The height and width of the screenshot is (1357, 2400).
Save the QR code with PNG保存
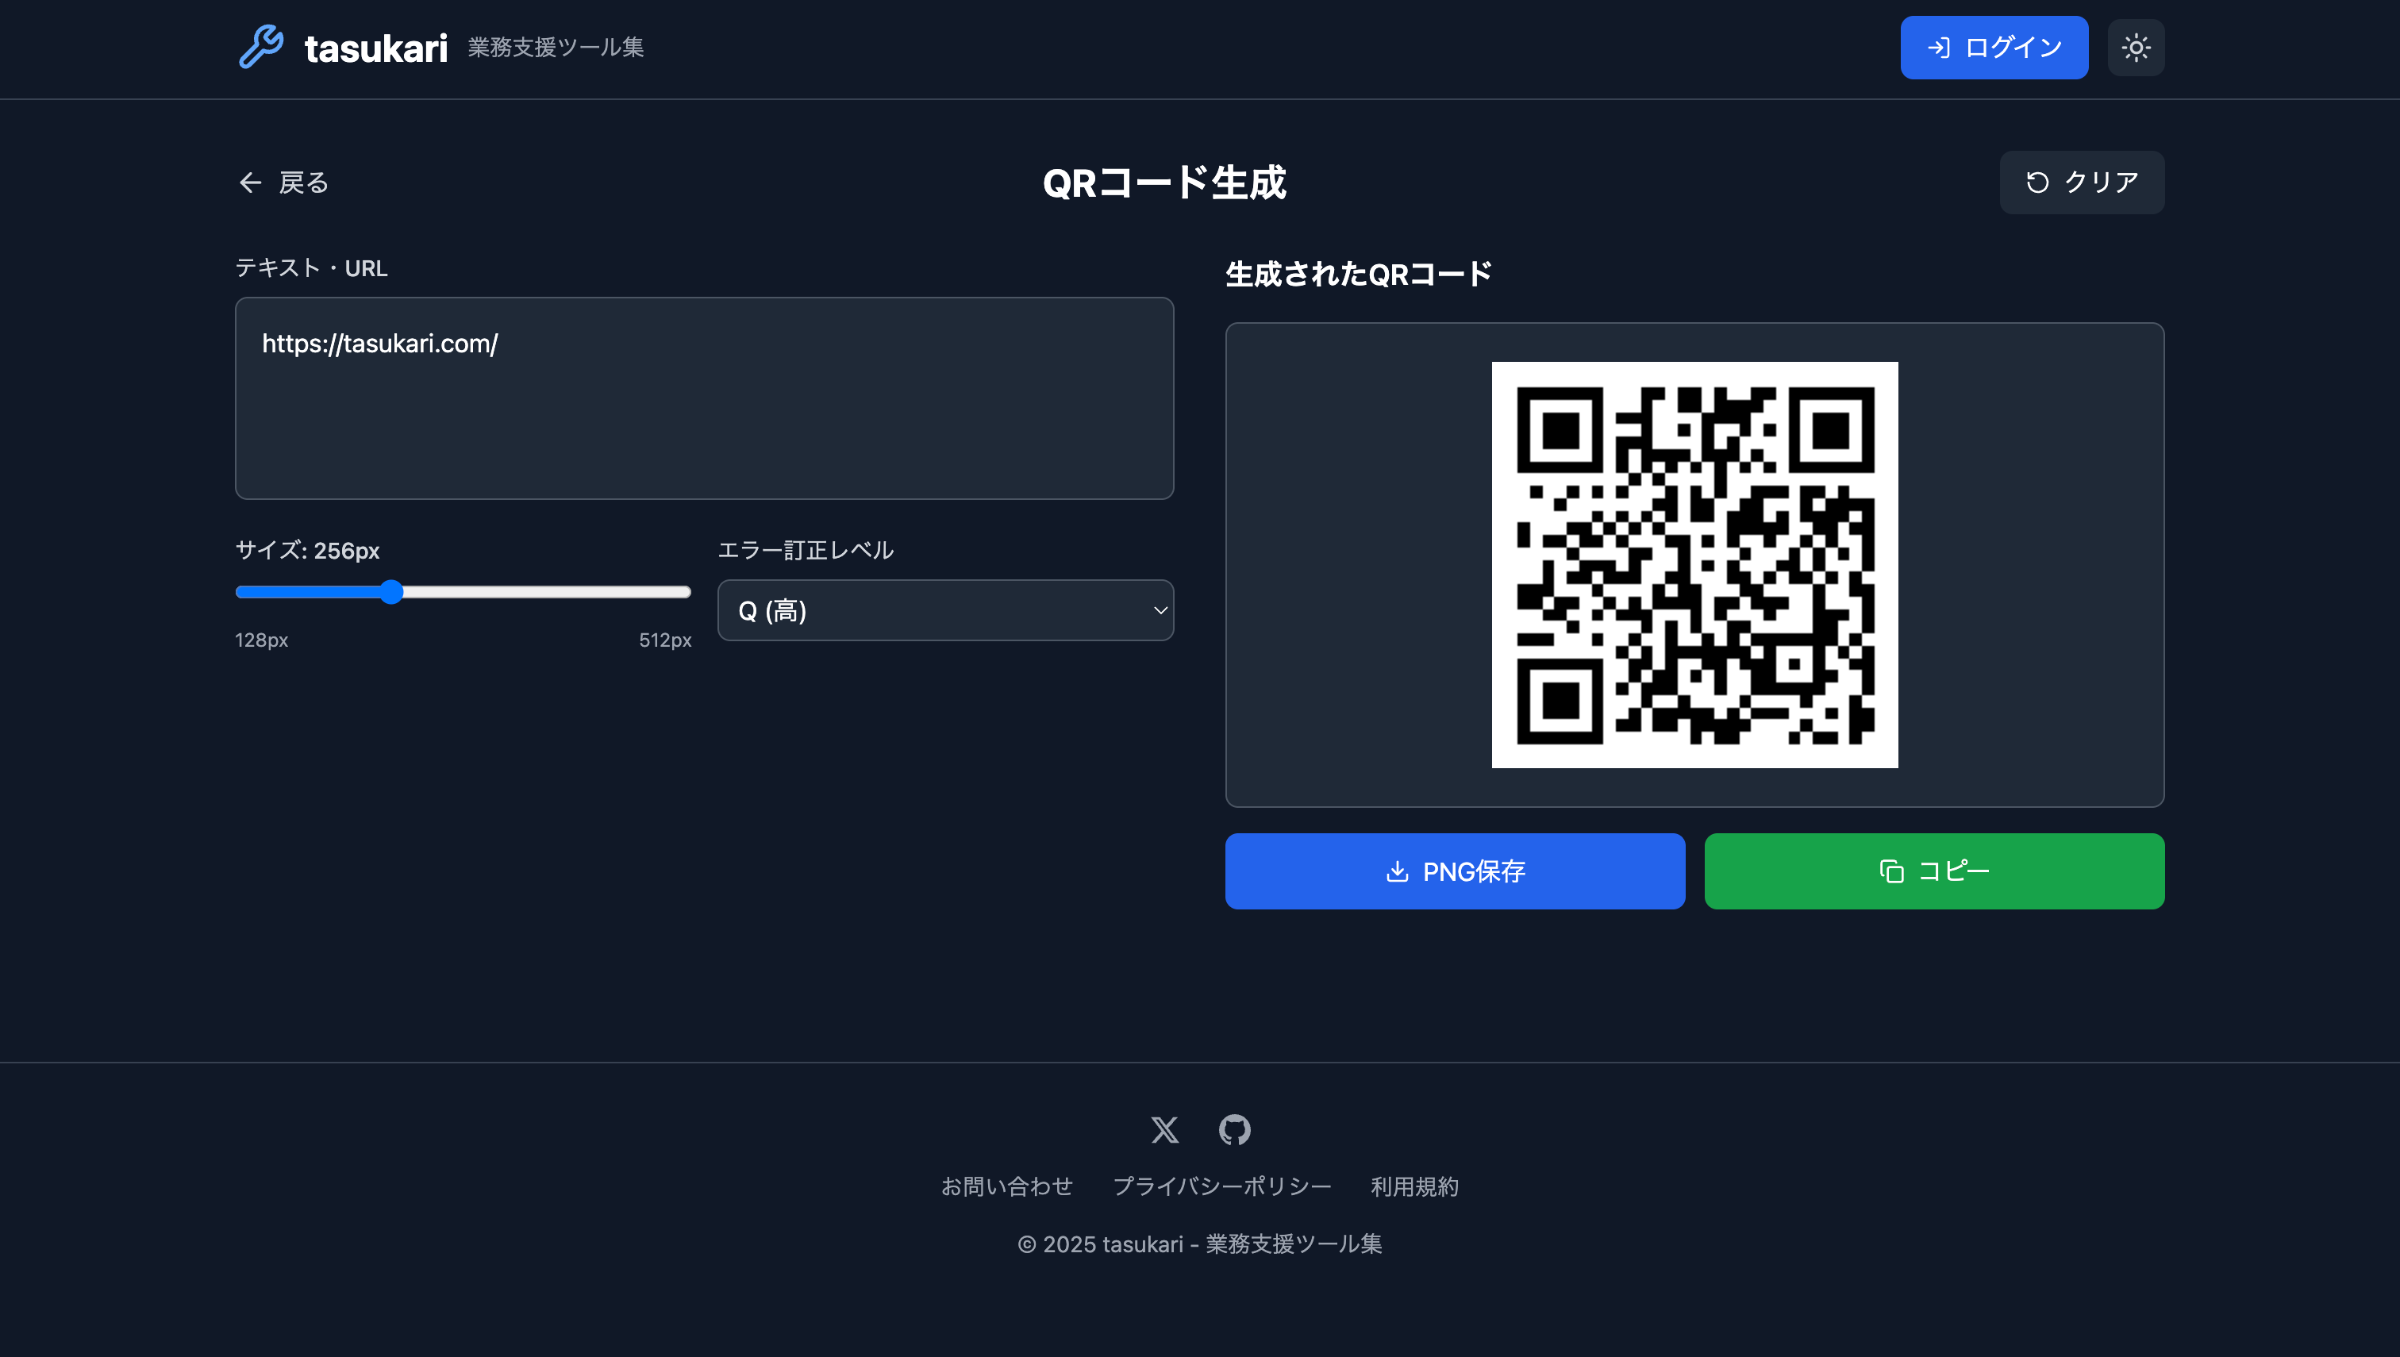1455,871
